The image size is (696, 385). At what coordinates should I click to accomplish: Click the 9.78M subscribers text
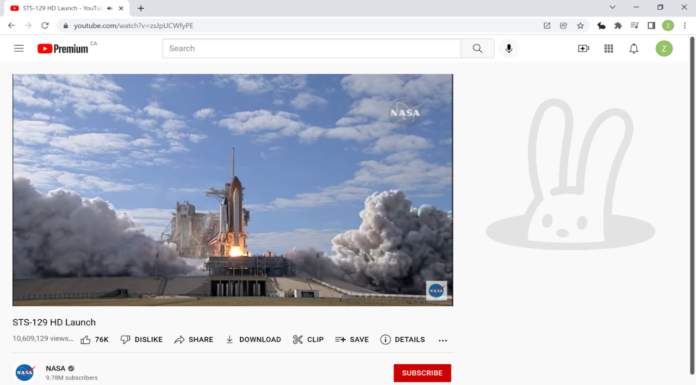pyautogui.click(x=71, y=378)
